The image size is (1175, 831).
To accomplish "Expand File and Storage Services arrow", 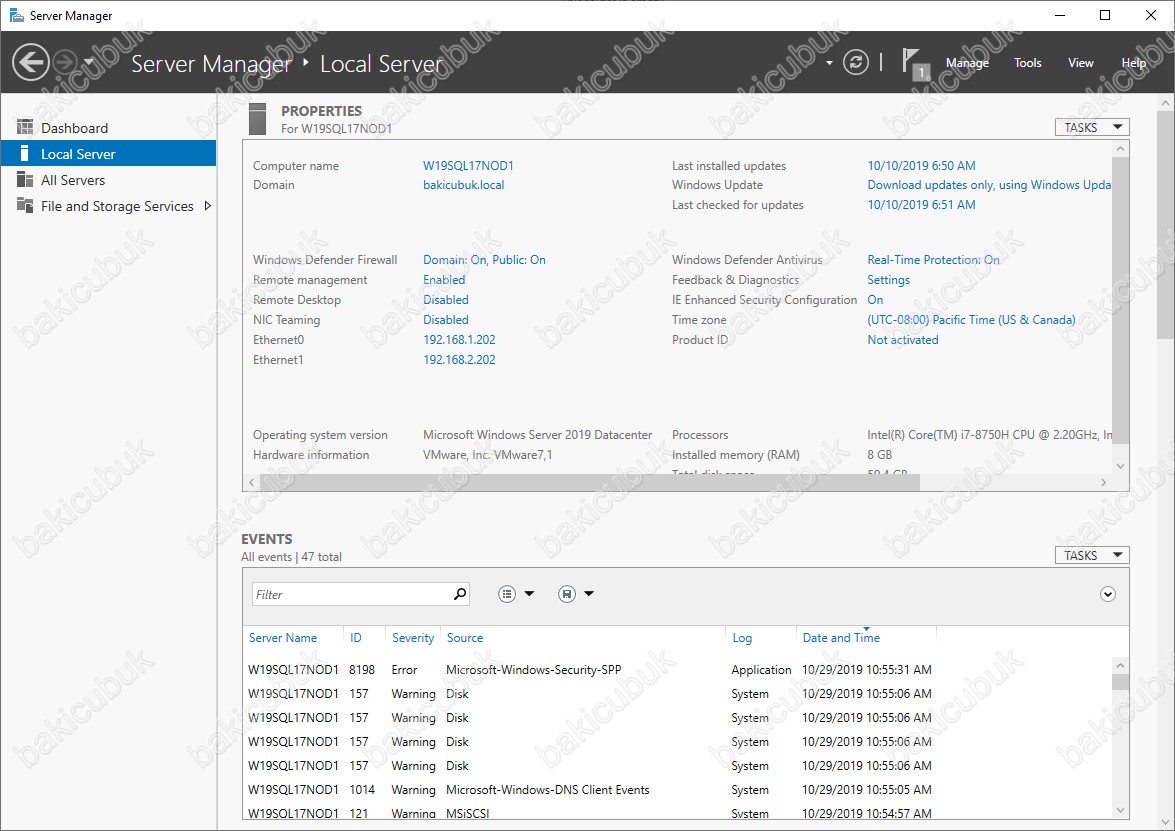I will click(208, 206).
